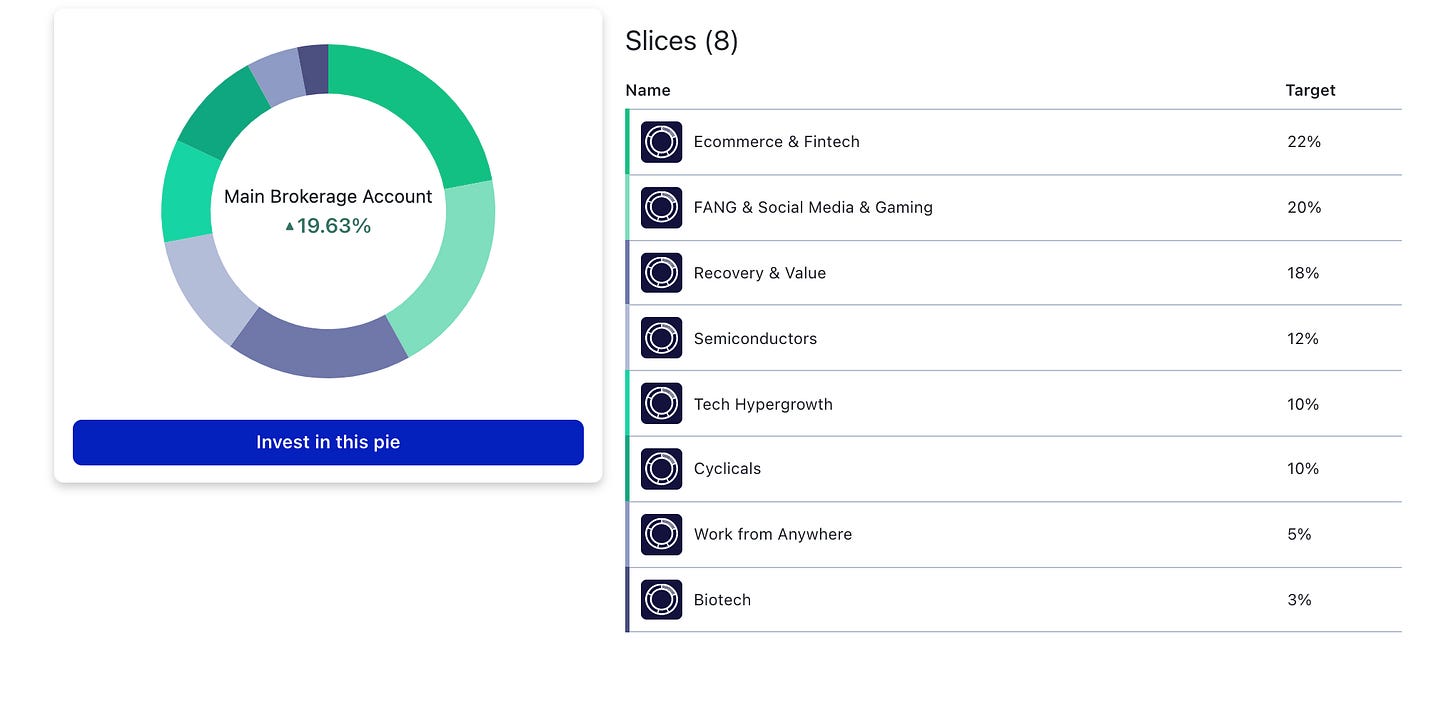Click the 10% target of Tech Hypergrowth
The image size is (1456, 711).
tap(1303, 404)
